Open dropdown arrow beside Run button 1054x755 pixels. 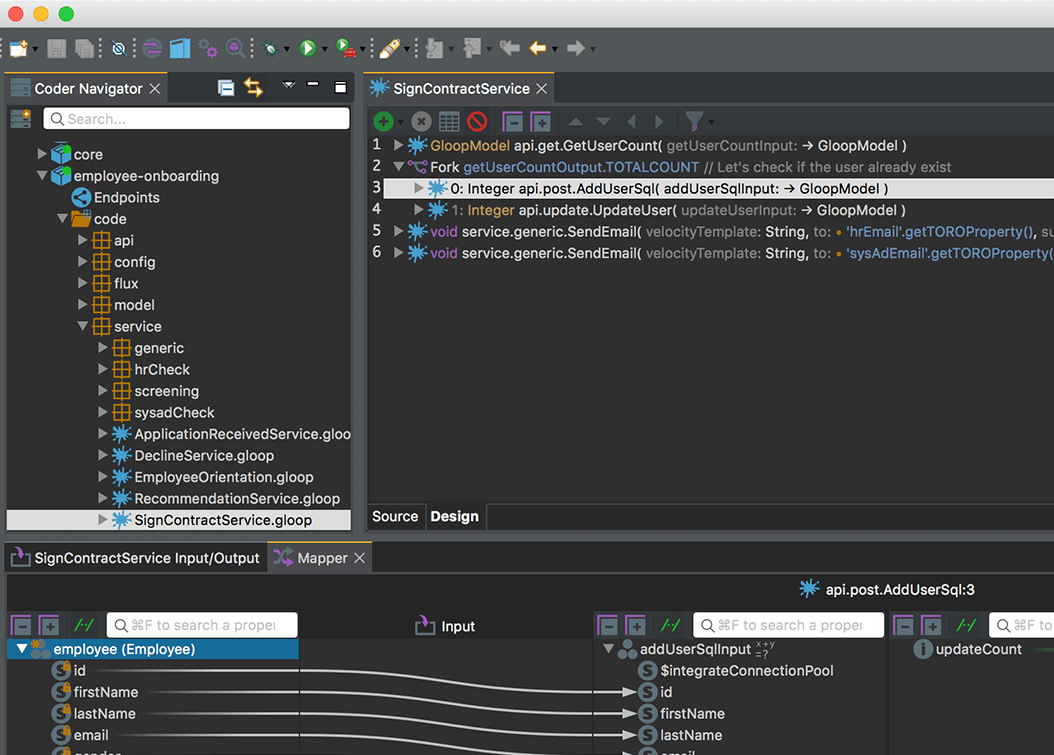coord(325,49)
